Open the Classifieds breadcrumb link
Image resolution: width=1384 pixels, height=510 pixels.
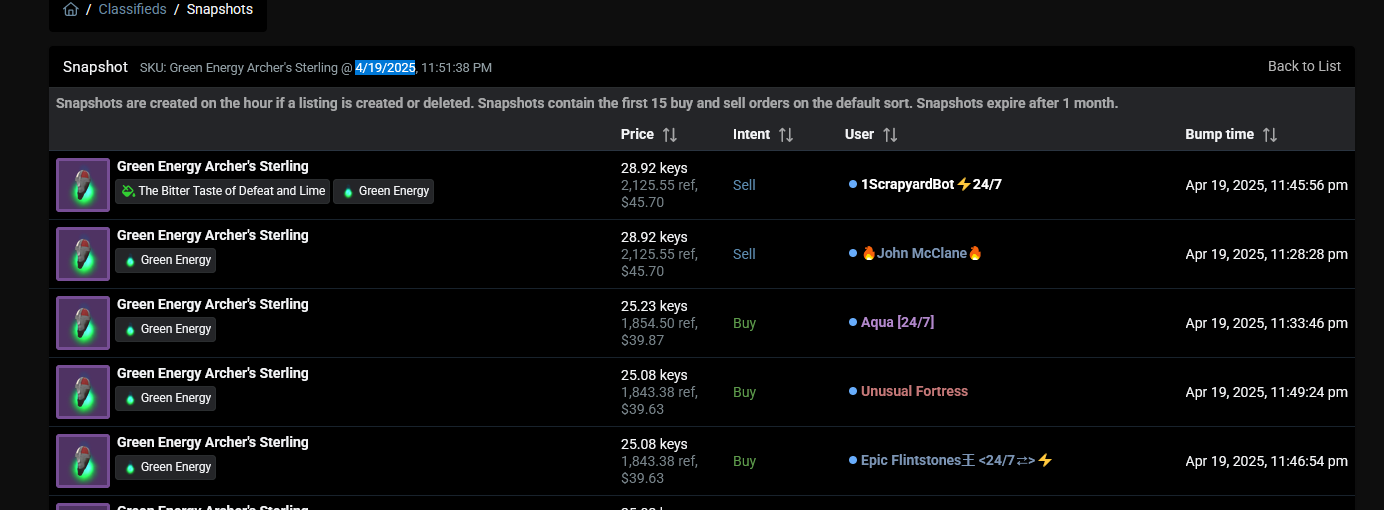click(131, 10)
